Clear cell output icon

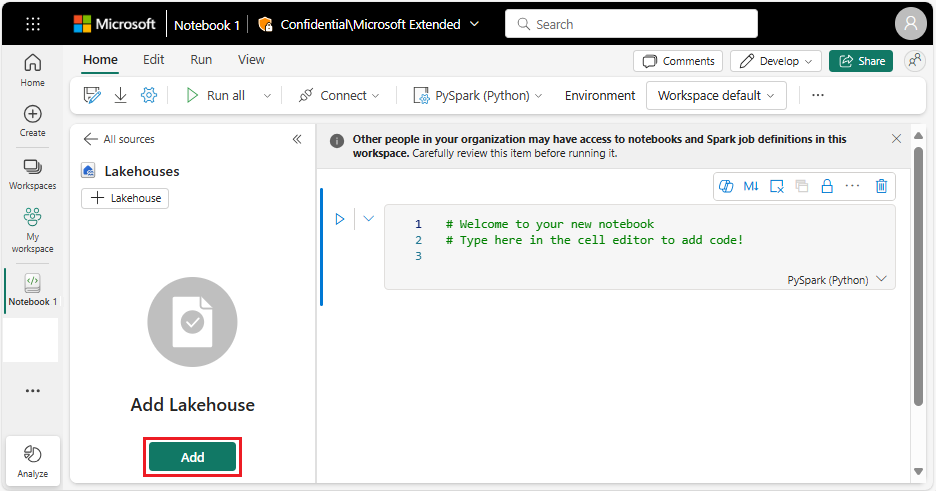click(777, 186)
